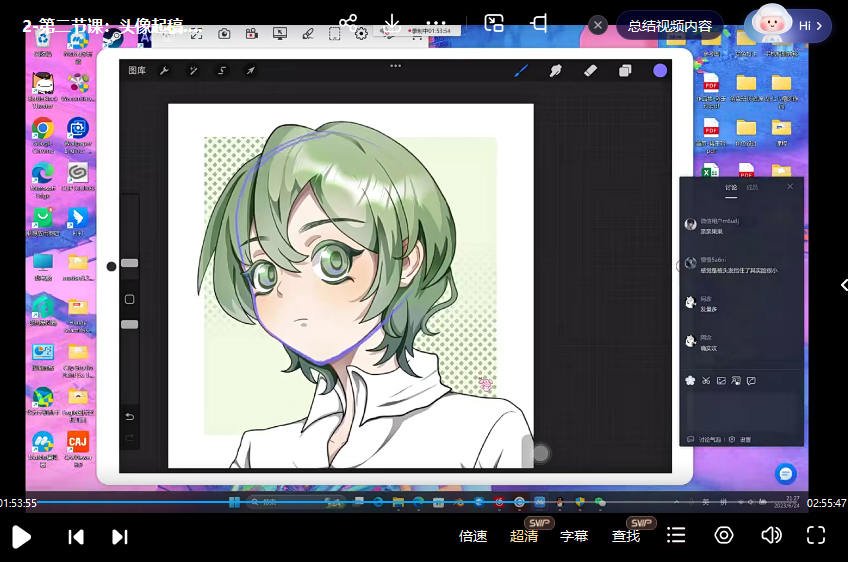Open the playlist icon in player bar

tap(677, 536)
